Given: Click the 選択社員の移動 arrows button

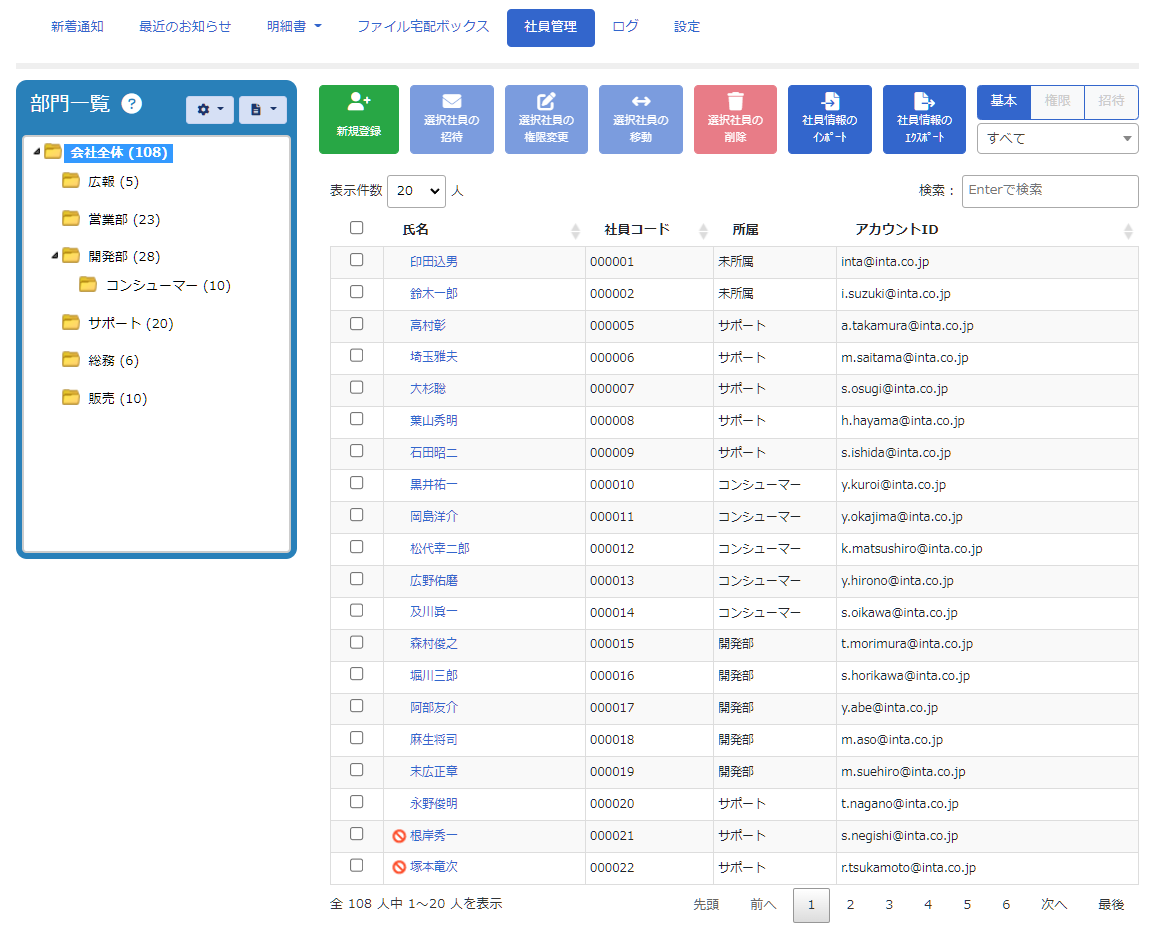Looking at the screenshot, I should (640, 119).
